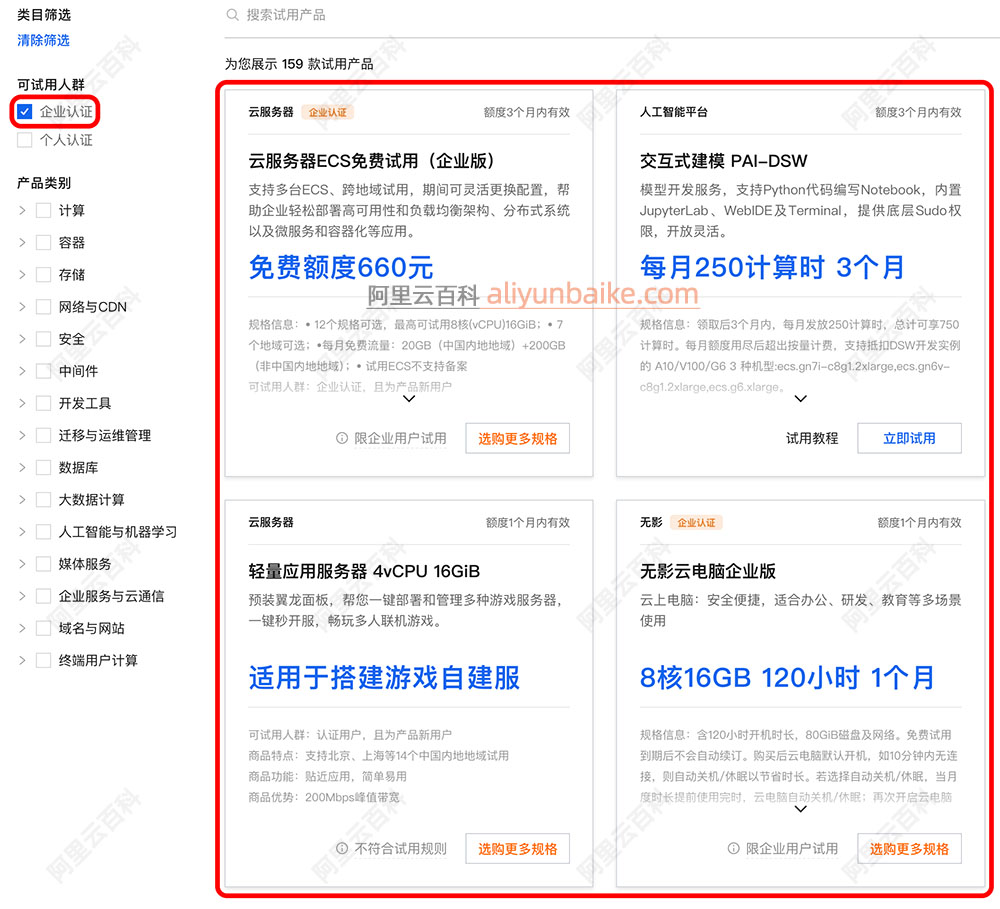
Task: Open 交互式建模 PAI-DSW title
Action: 724,161
